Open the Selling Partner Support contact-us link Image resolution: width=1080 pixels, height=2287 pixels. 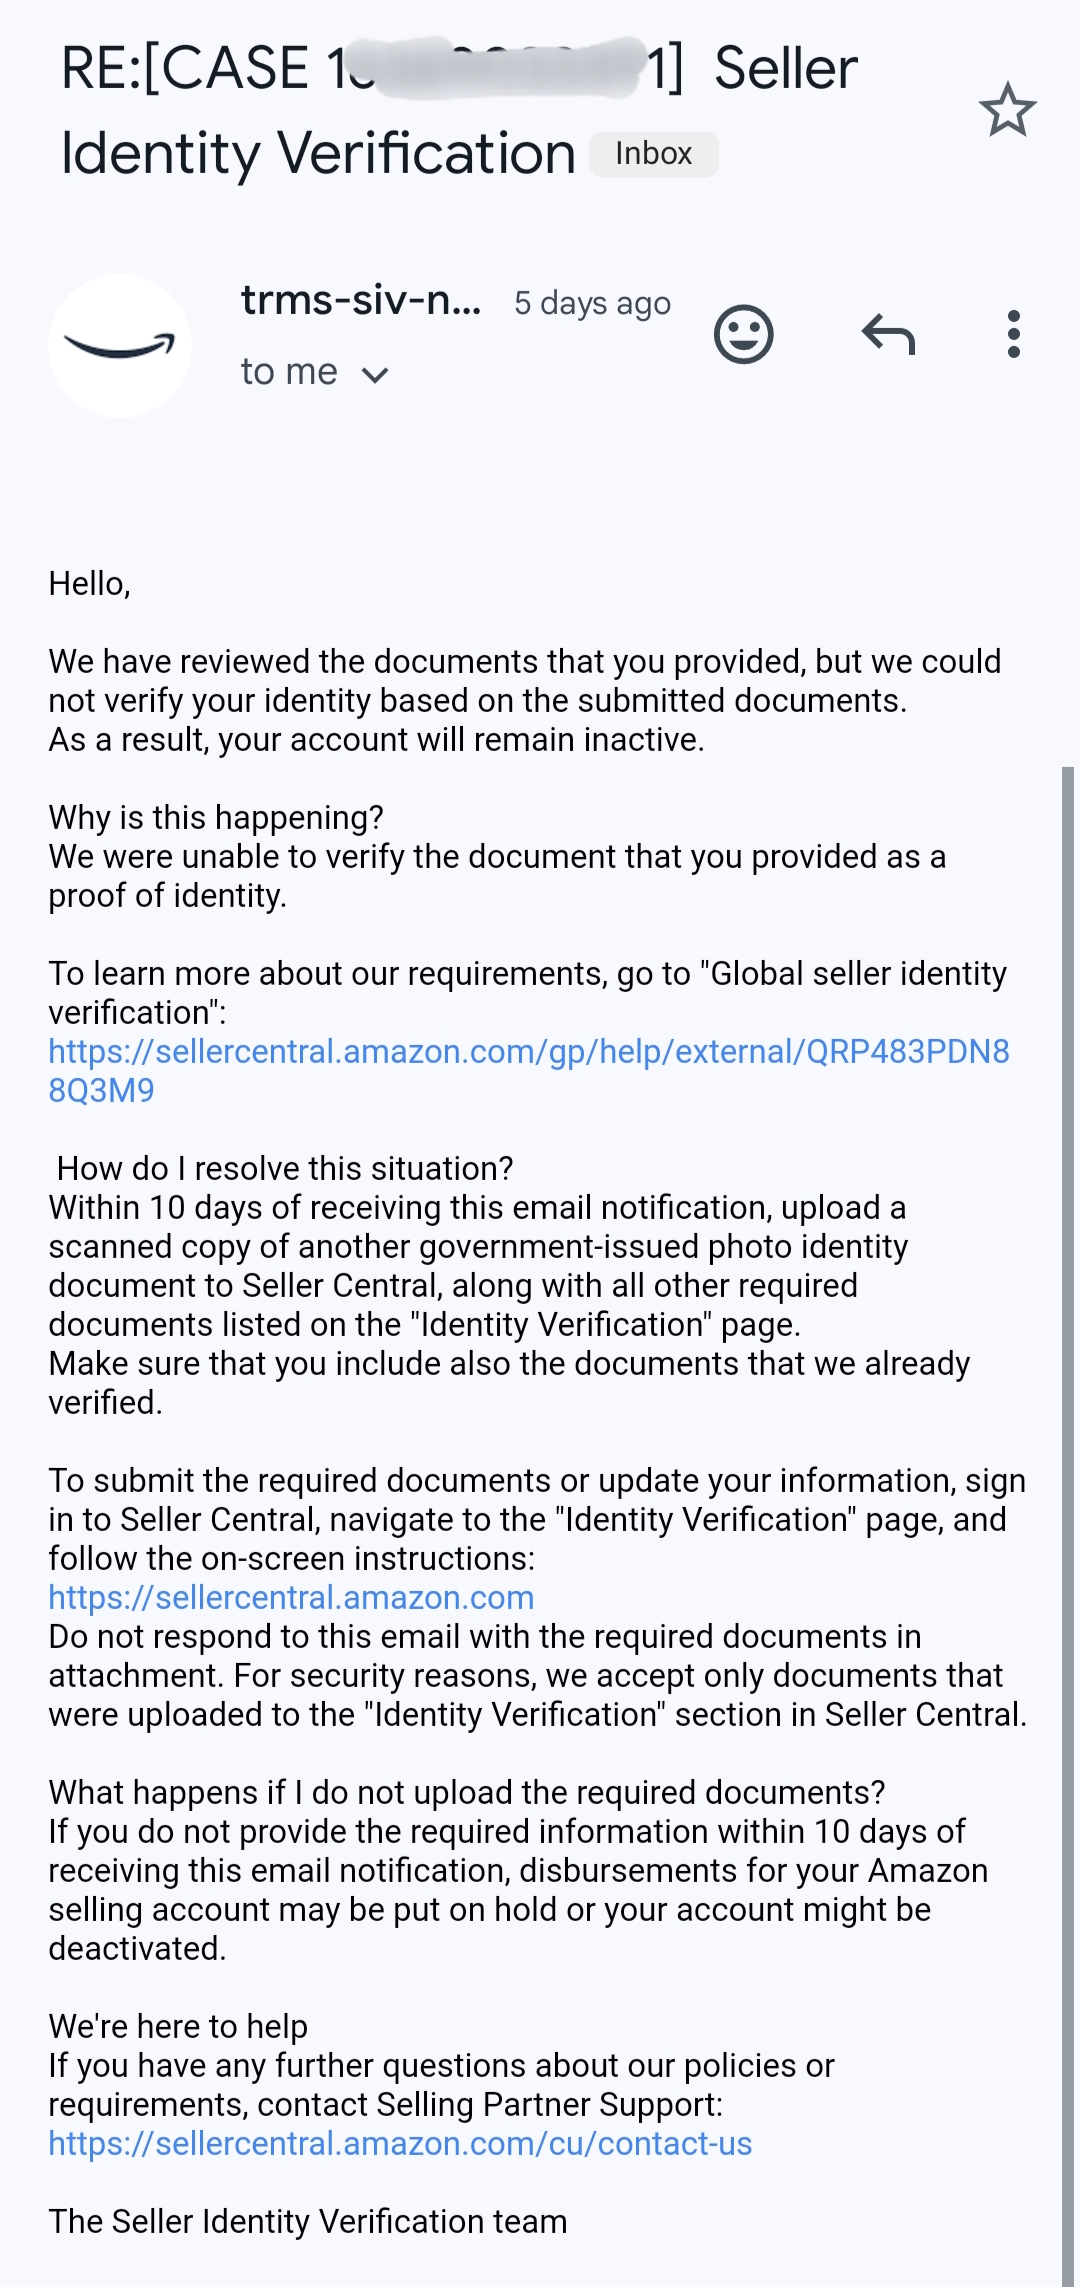tap(400, 2145)
